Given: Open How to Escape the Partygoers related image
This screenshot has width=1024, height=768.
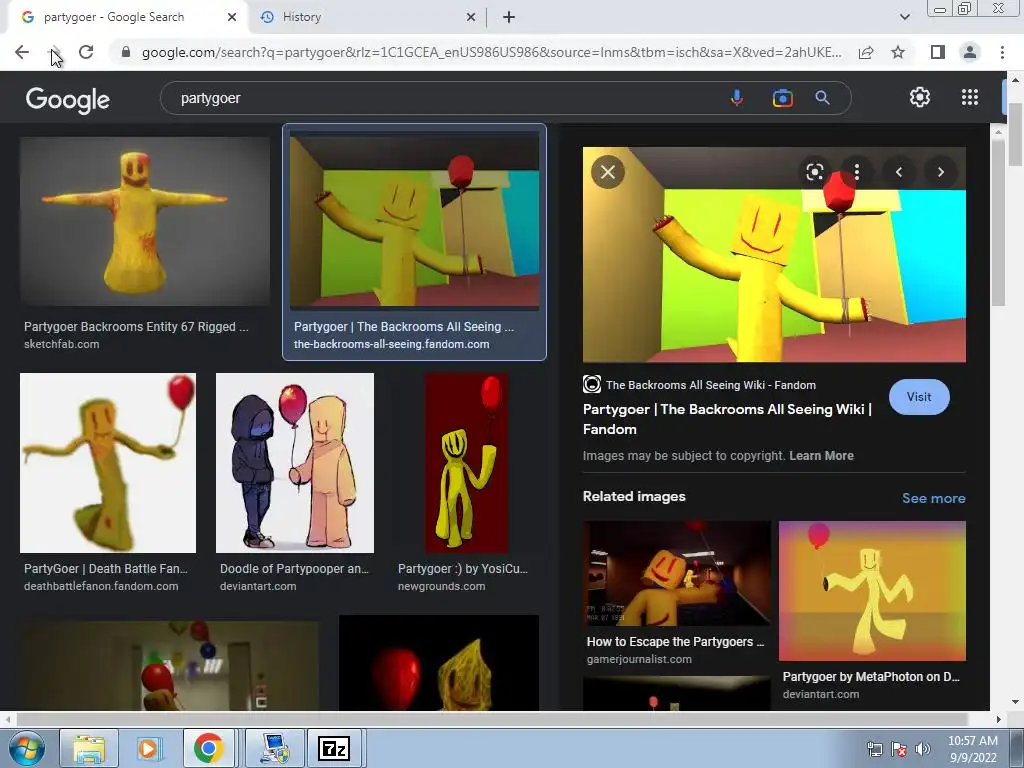Looking at the screenshot, I should point(677,573).
